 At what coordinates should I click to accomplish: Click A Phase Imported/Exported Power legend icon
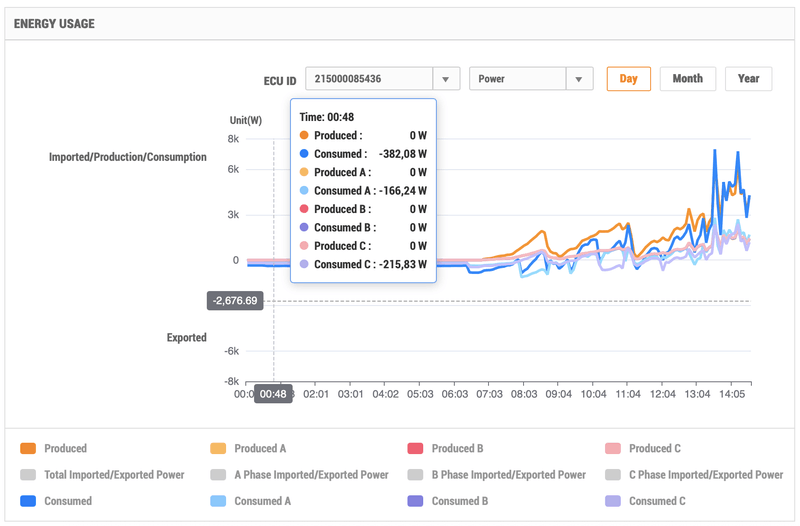pyautogui.click(x=219, y=475)
